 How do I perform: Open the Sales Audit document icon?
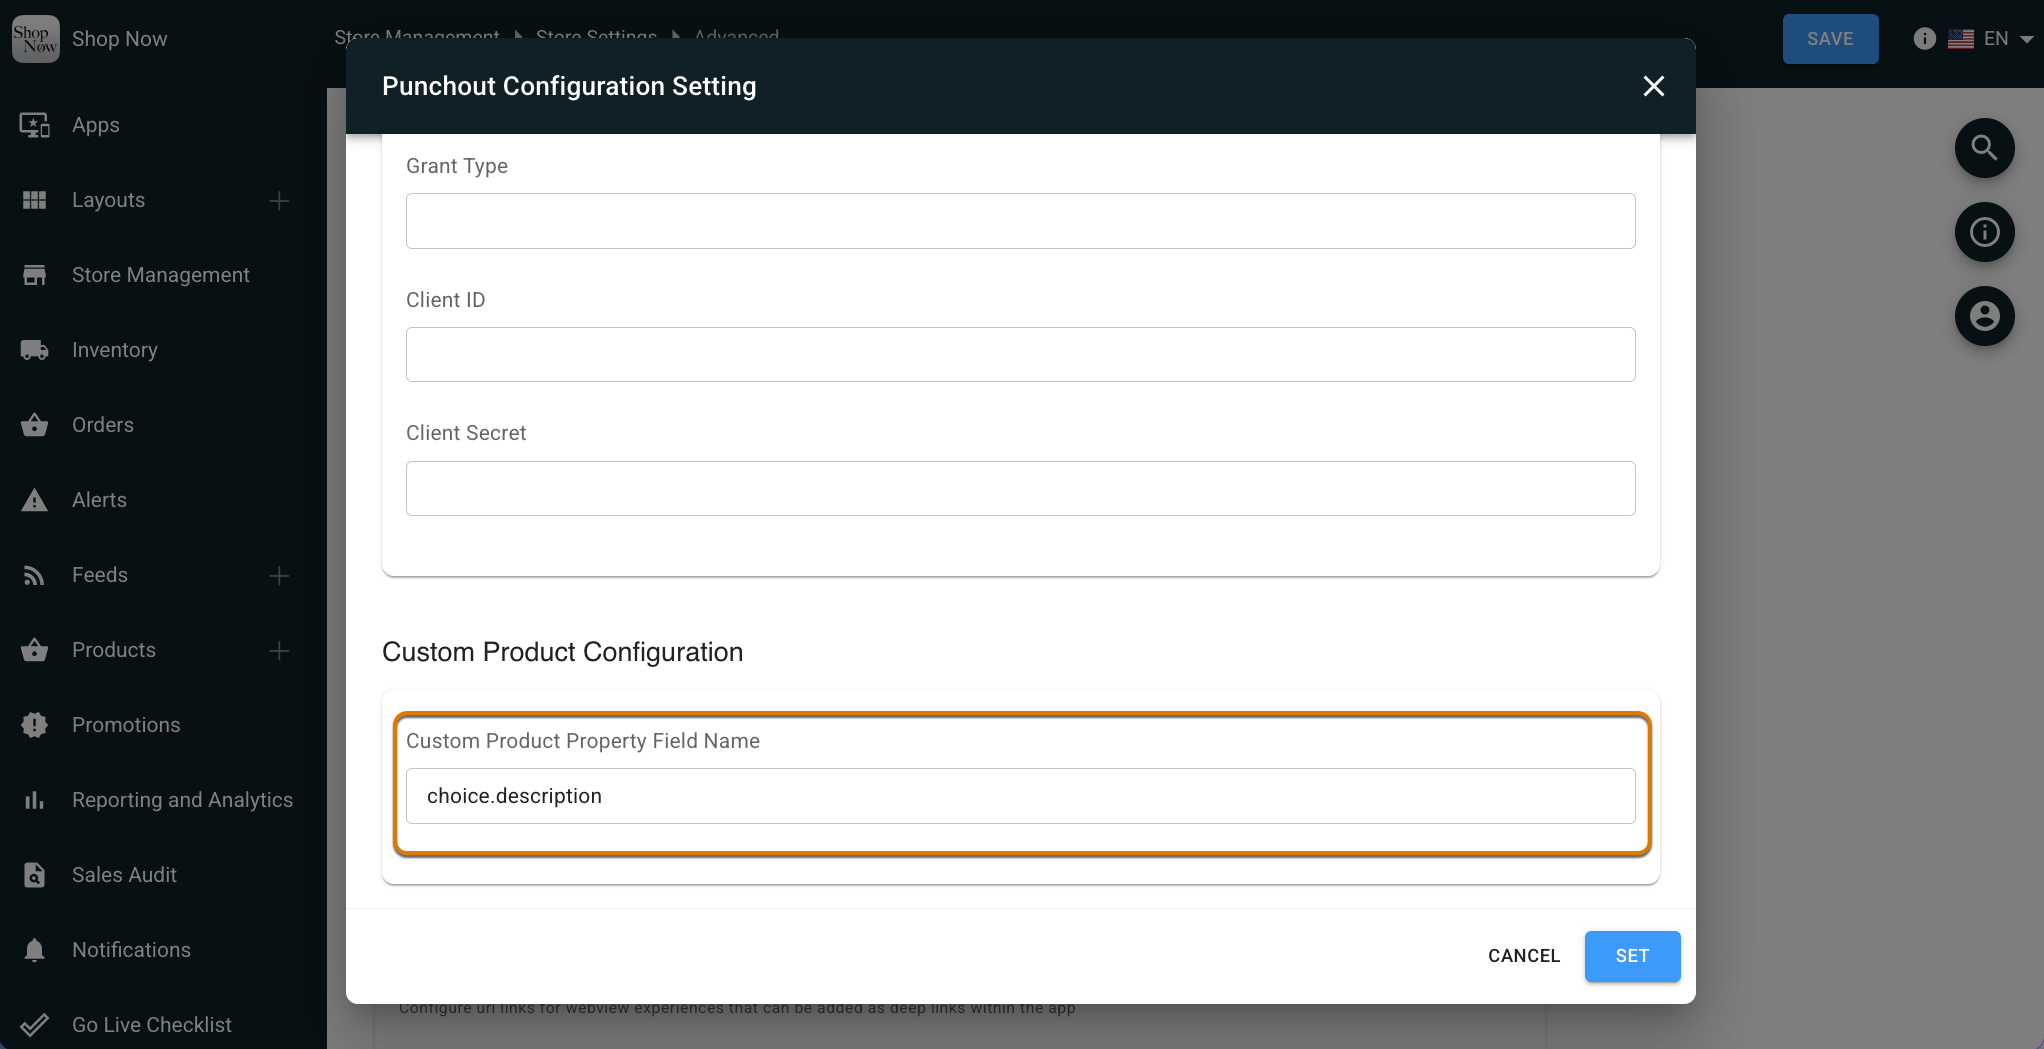pyautogui.click(x=35, y=875)
